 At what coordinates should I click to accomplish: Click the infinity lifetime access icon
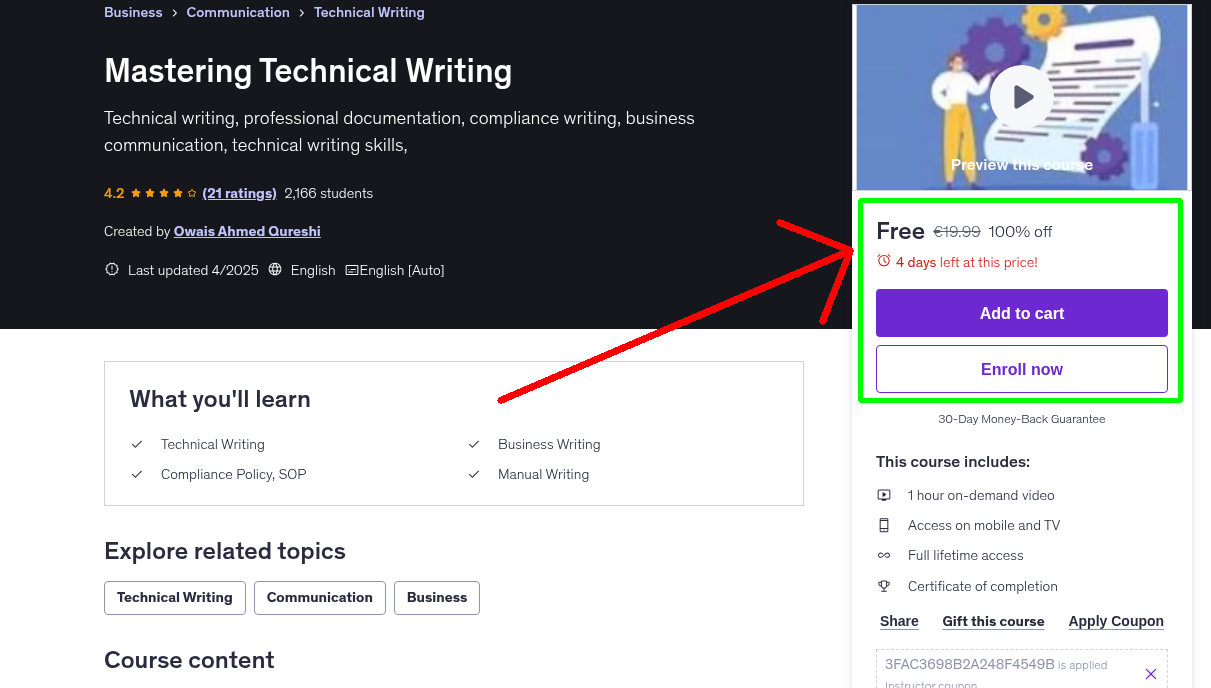(884, 555)
